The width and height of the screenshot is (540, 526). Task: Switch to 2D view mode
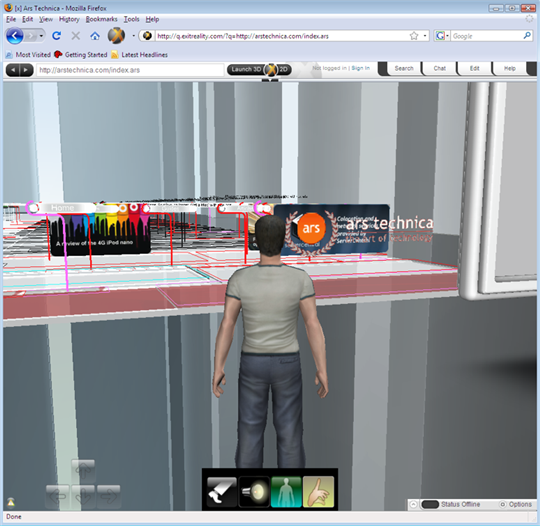pyautogui.click(x=284, y=70)
